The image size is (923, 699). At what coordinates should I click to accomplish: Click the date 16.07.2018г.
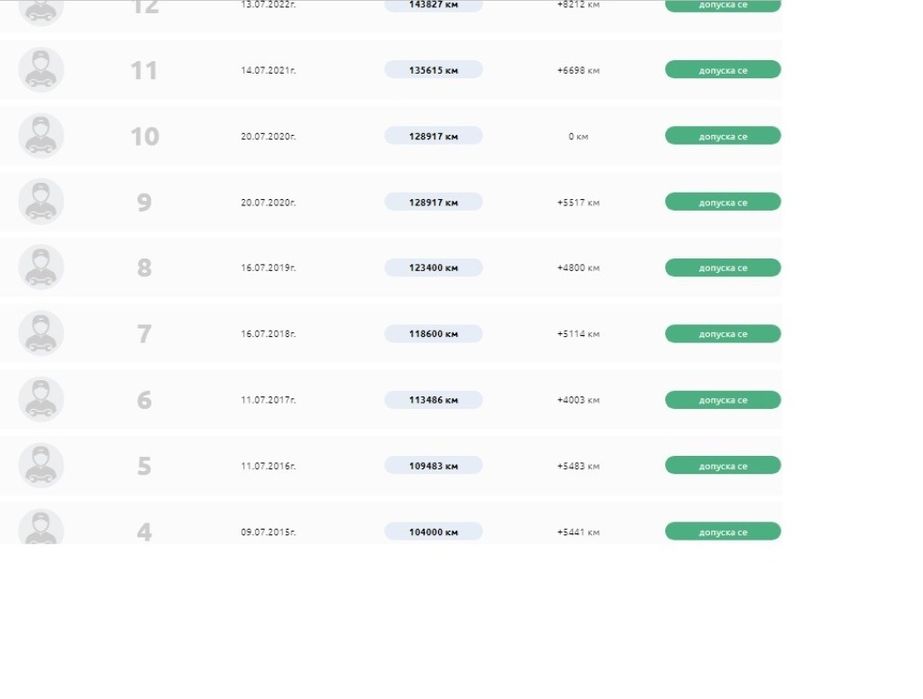click(x=268, y=334)
